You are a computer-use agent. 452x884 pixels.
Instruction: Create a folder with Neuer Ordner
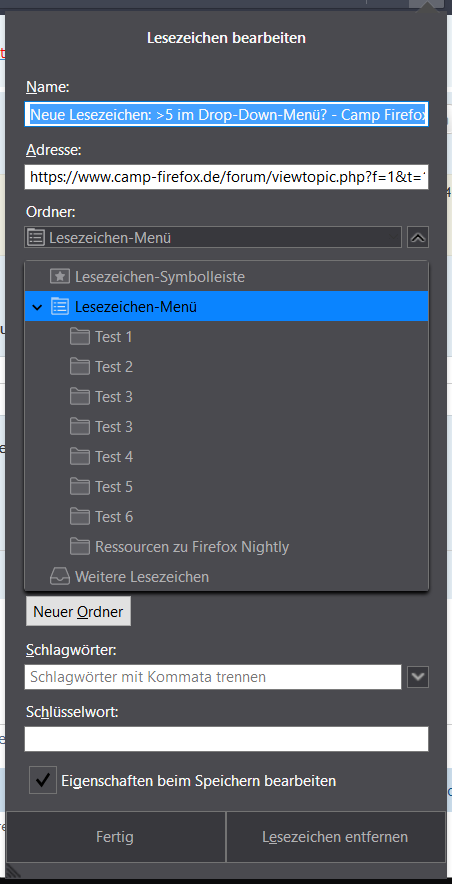click(x=78, y=611)
